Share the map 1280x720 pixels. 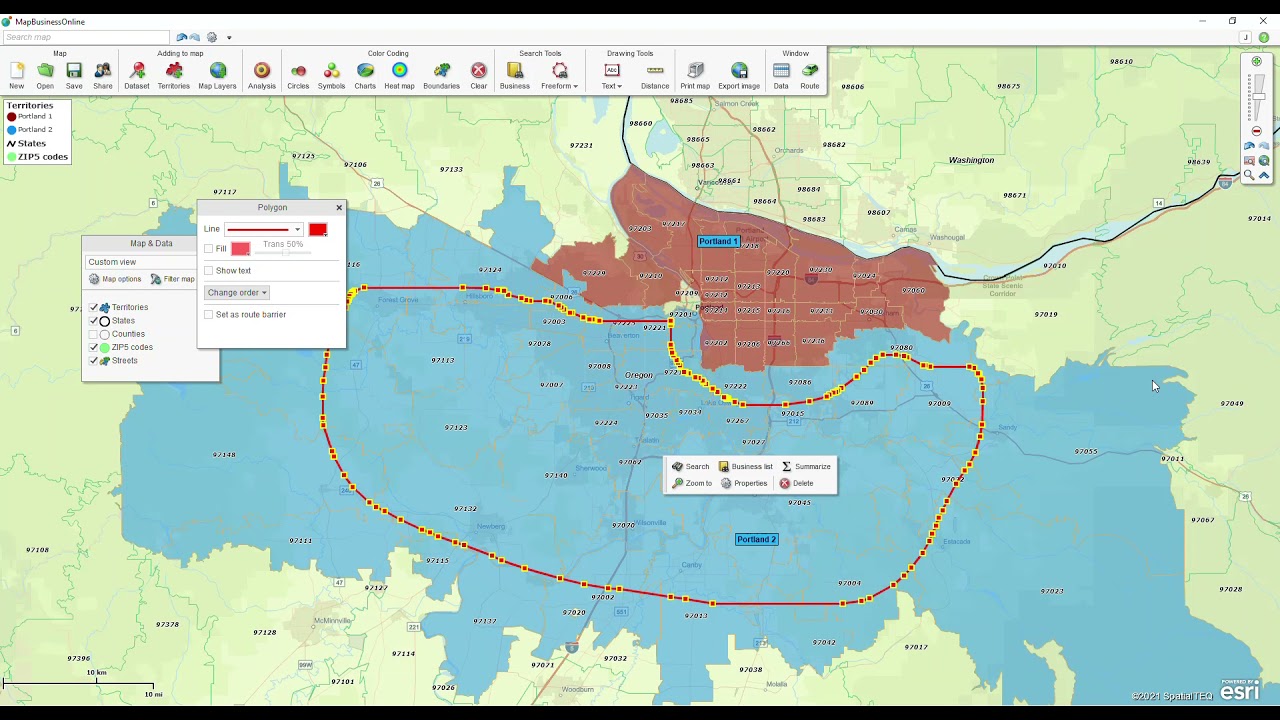pyautogui.click(x=103, y=75)
